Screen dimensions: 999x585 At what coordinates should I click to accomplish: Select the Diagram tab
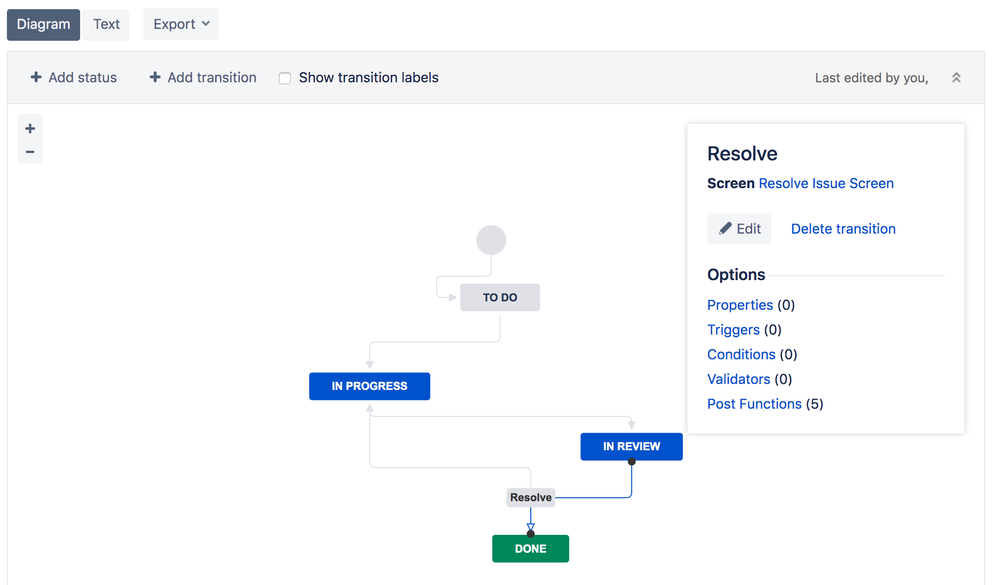tap(43, 24)
